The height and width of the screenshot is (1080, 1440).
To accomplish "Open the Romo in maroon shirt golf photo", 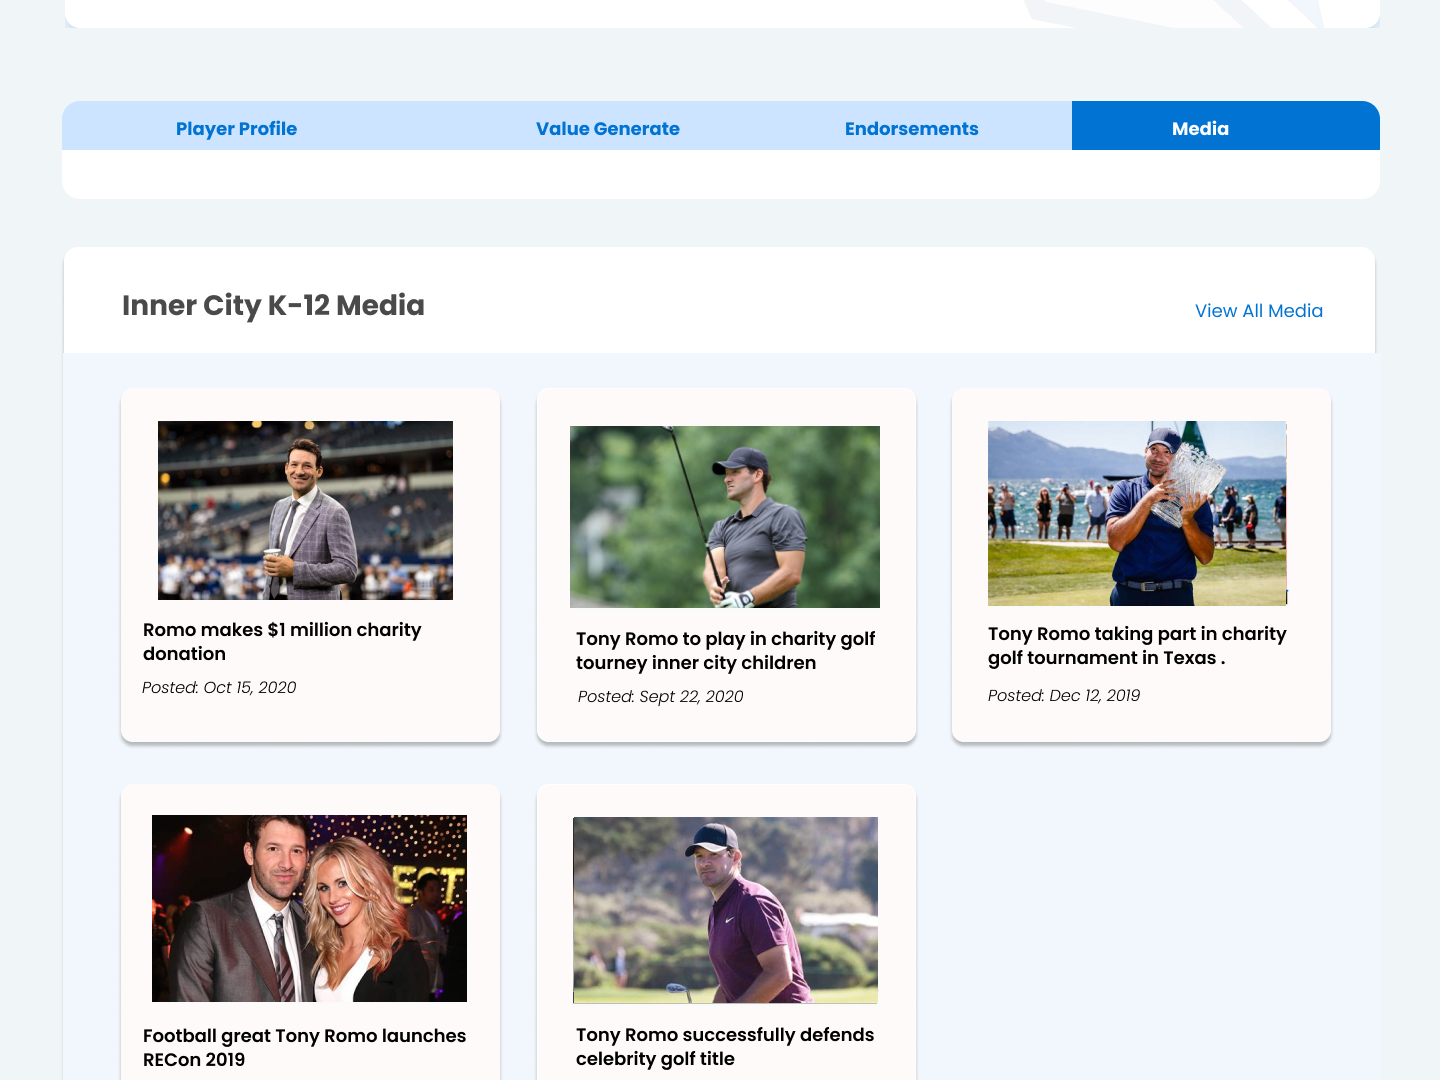I will (725, 910).
